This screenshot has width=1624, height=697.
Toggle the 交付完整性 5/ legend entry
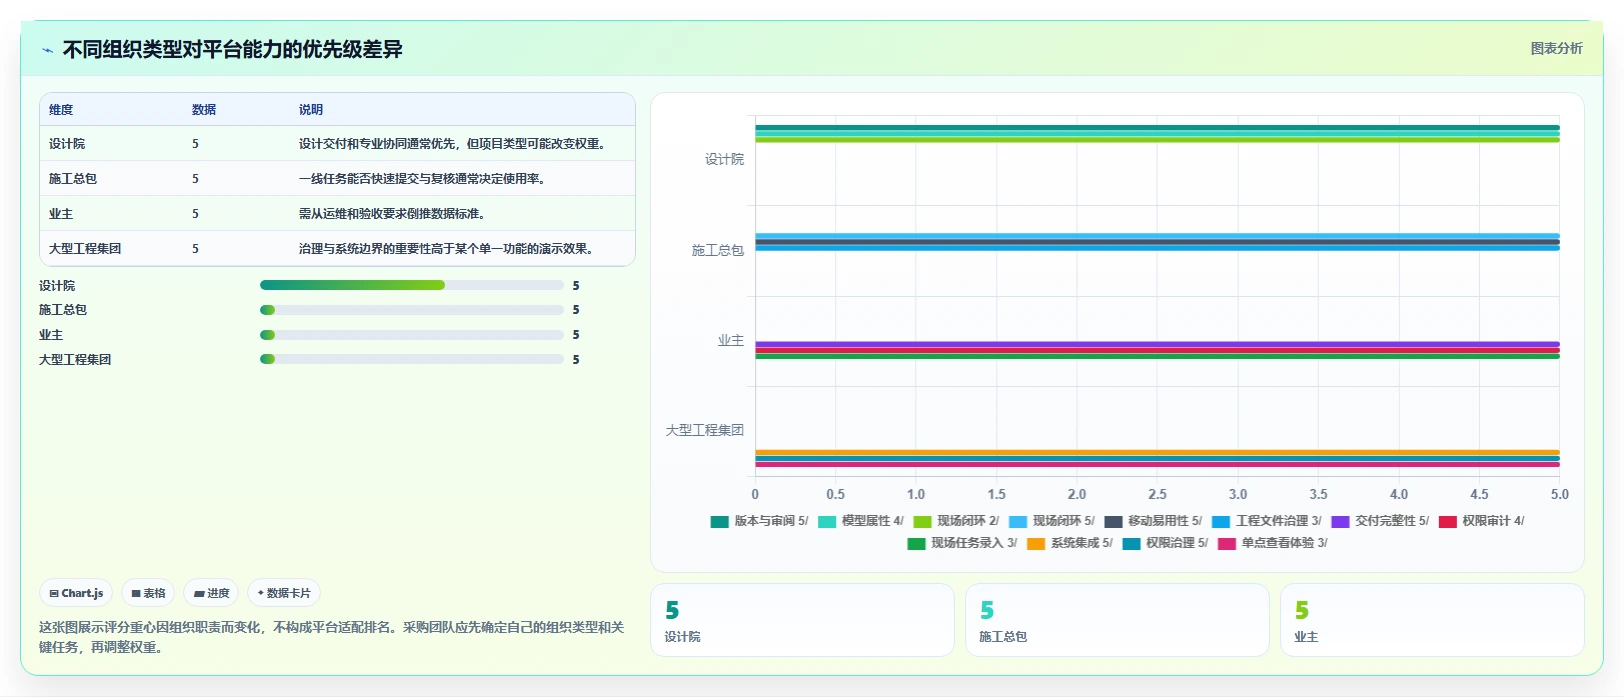click(1380, 521)
